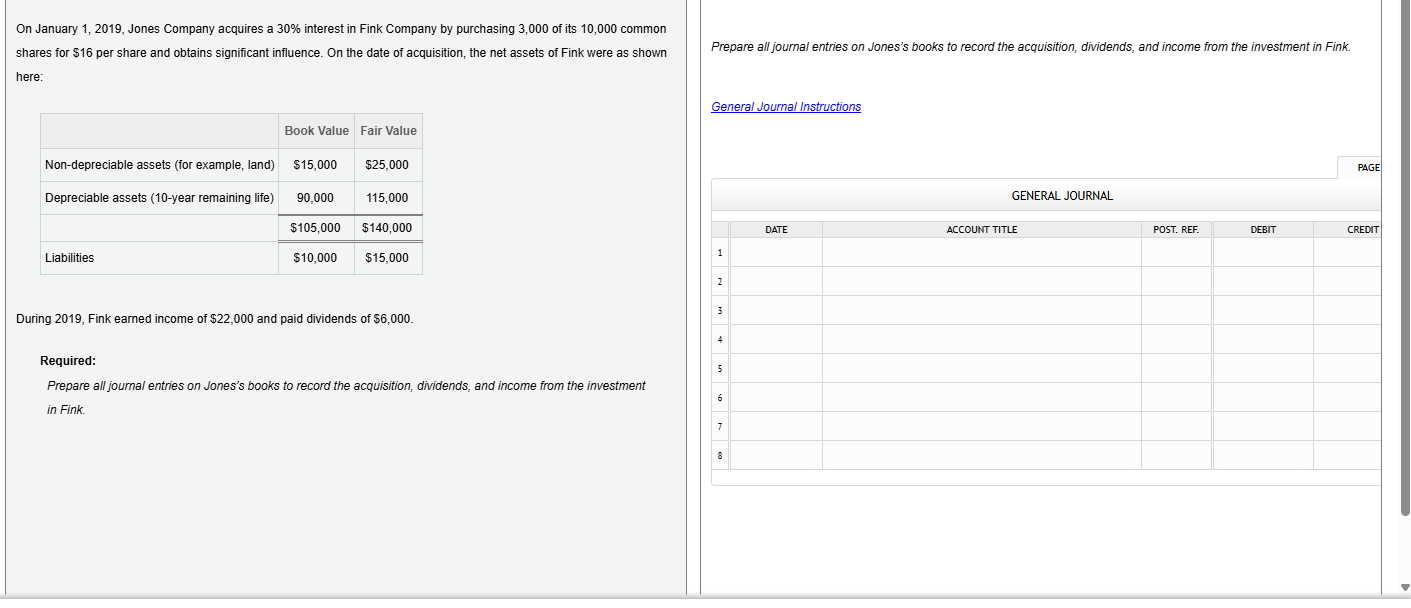
Task: Click the Debit cell in journal row 7
Action: (1263, 426)
